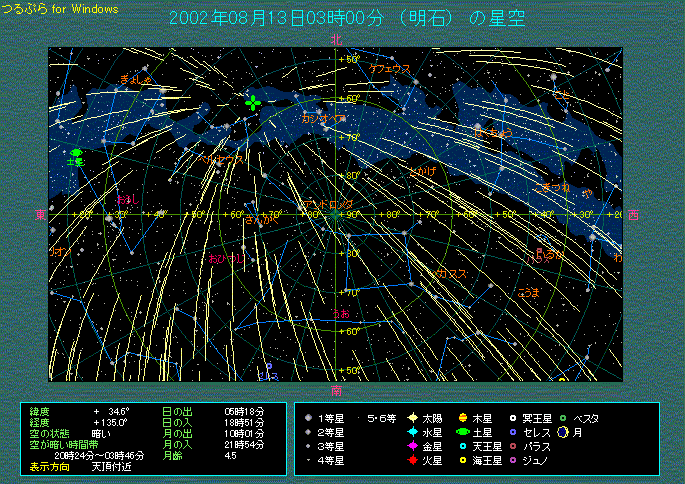The width and height of the screenshot is (685, 484).
Task: Click the magenta Venus icon in the legend
Action: tap(412, 446)
